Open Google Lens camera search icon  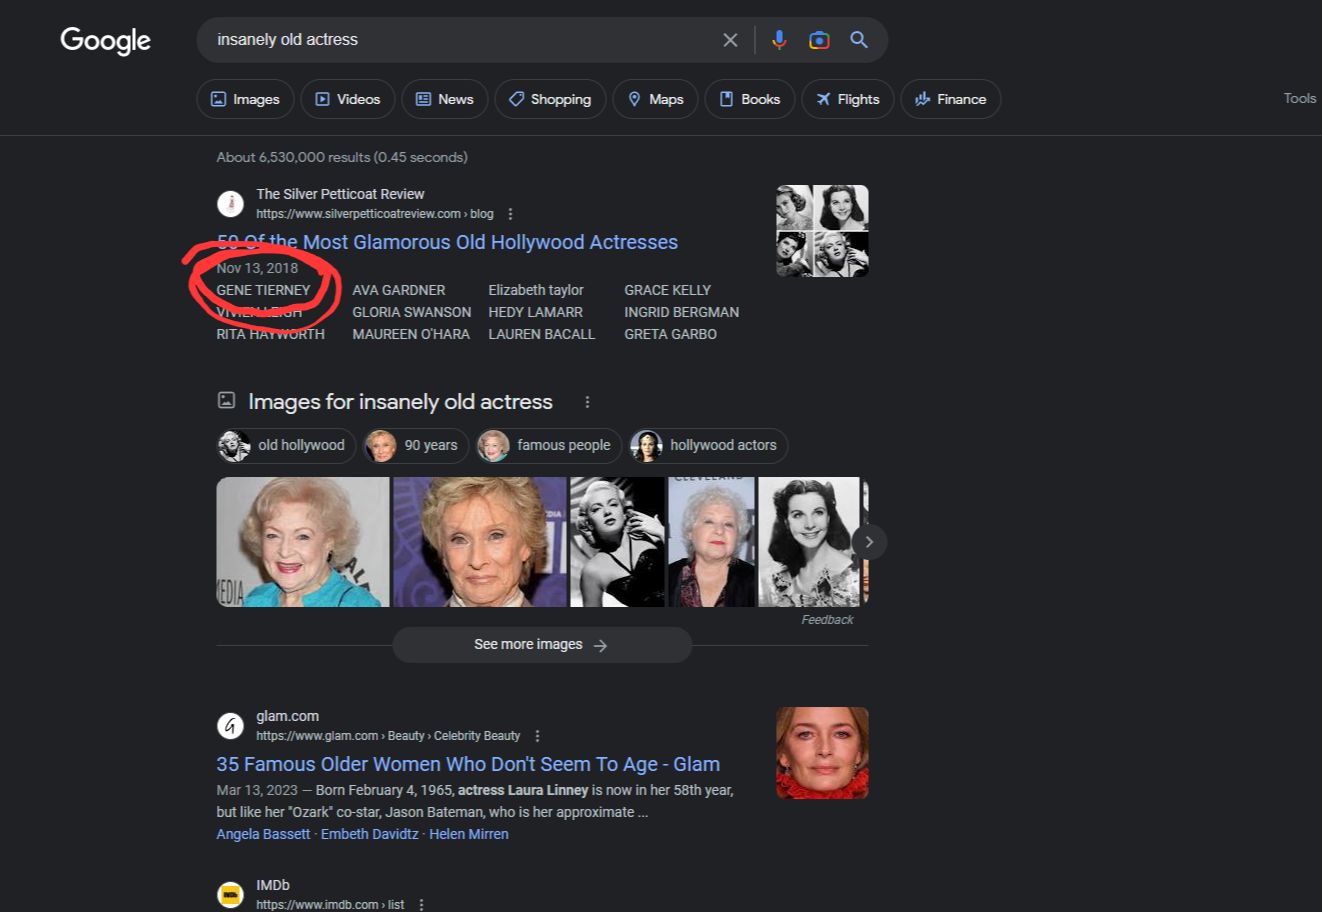point(819,40)
